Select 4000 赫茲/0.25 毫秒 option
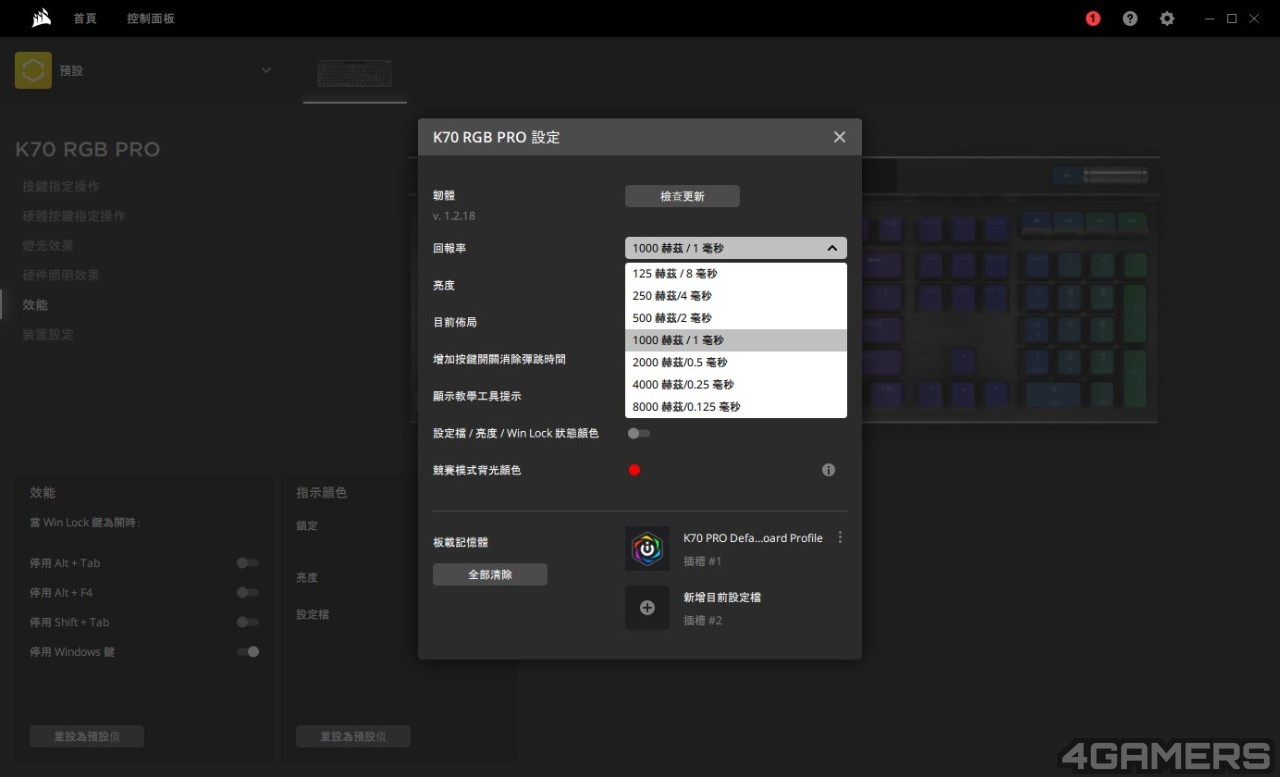 pos(736,384)
